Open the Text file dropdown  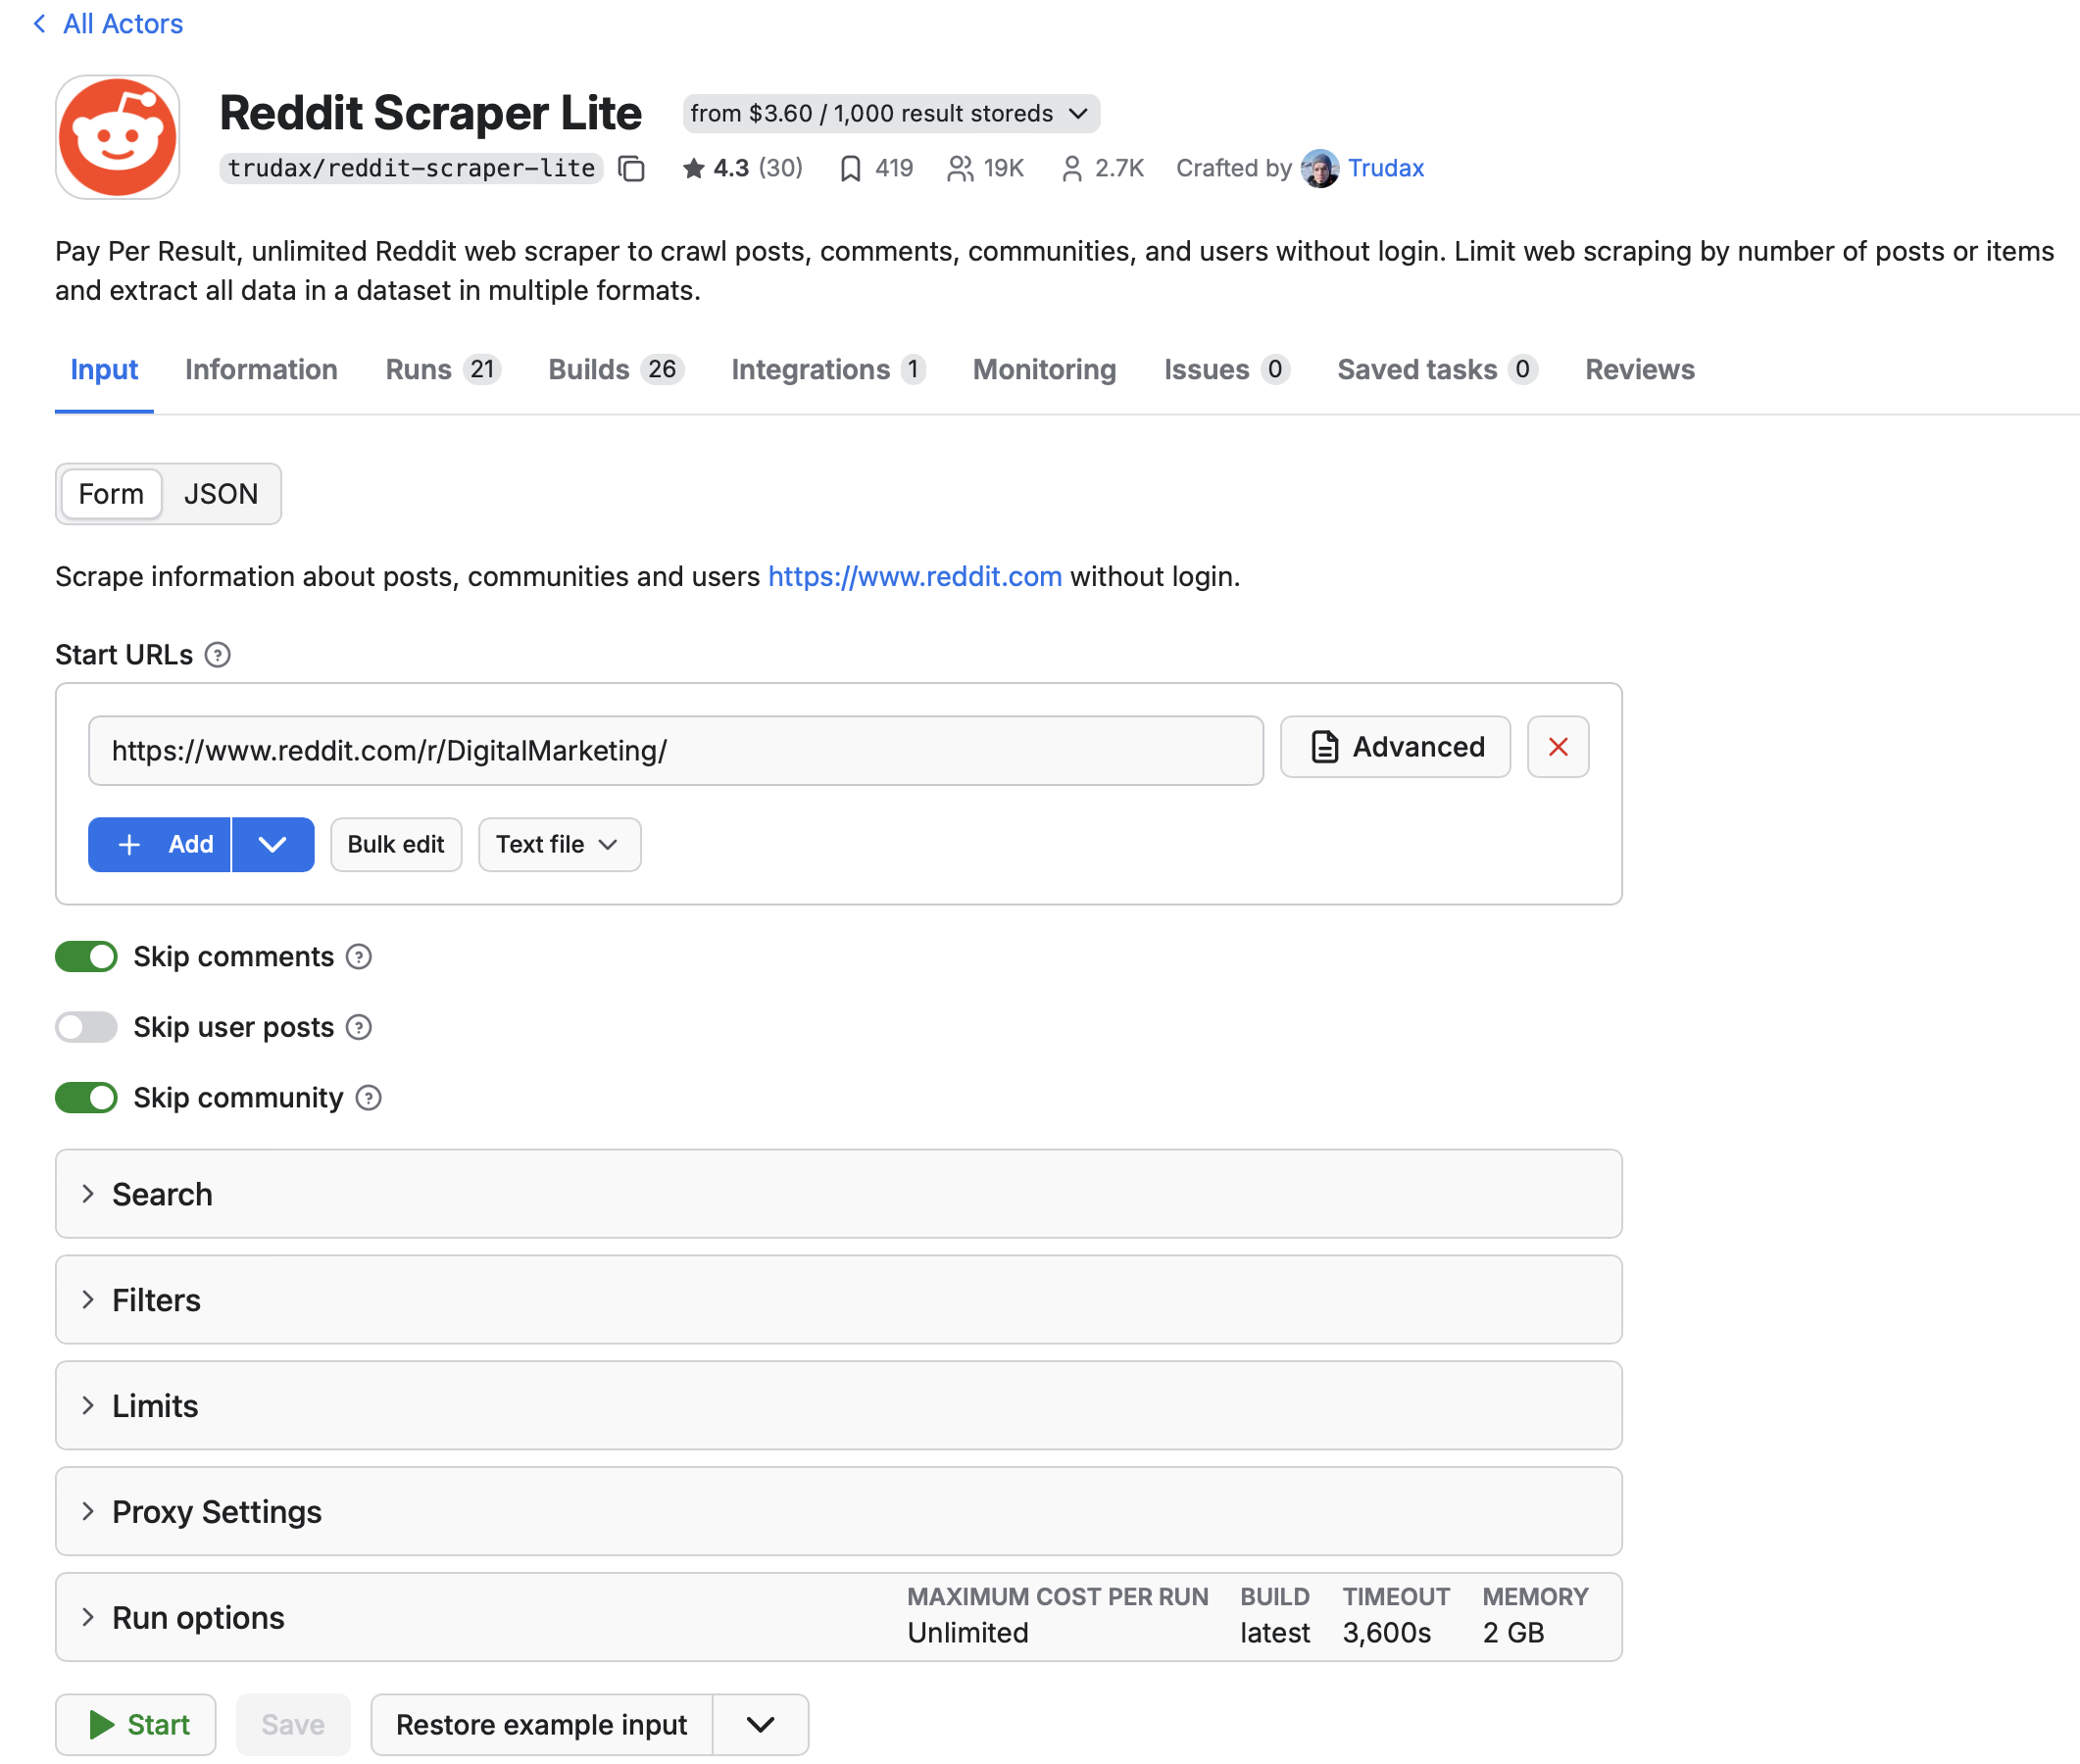coord(559,845)
